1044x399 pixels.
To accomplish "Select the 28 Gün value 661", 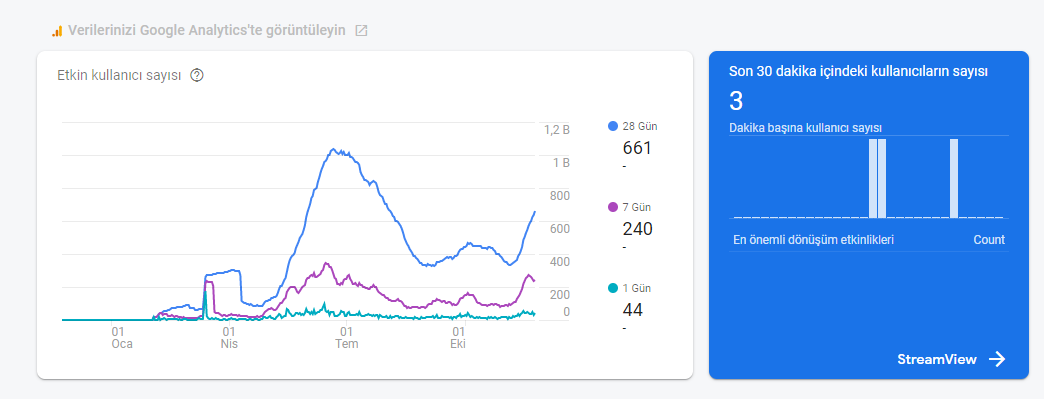I will (x=637, y=148).
